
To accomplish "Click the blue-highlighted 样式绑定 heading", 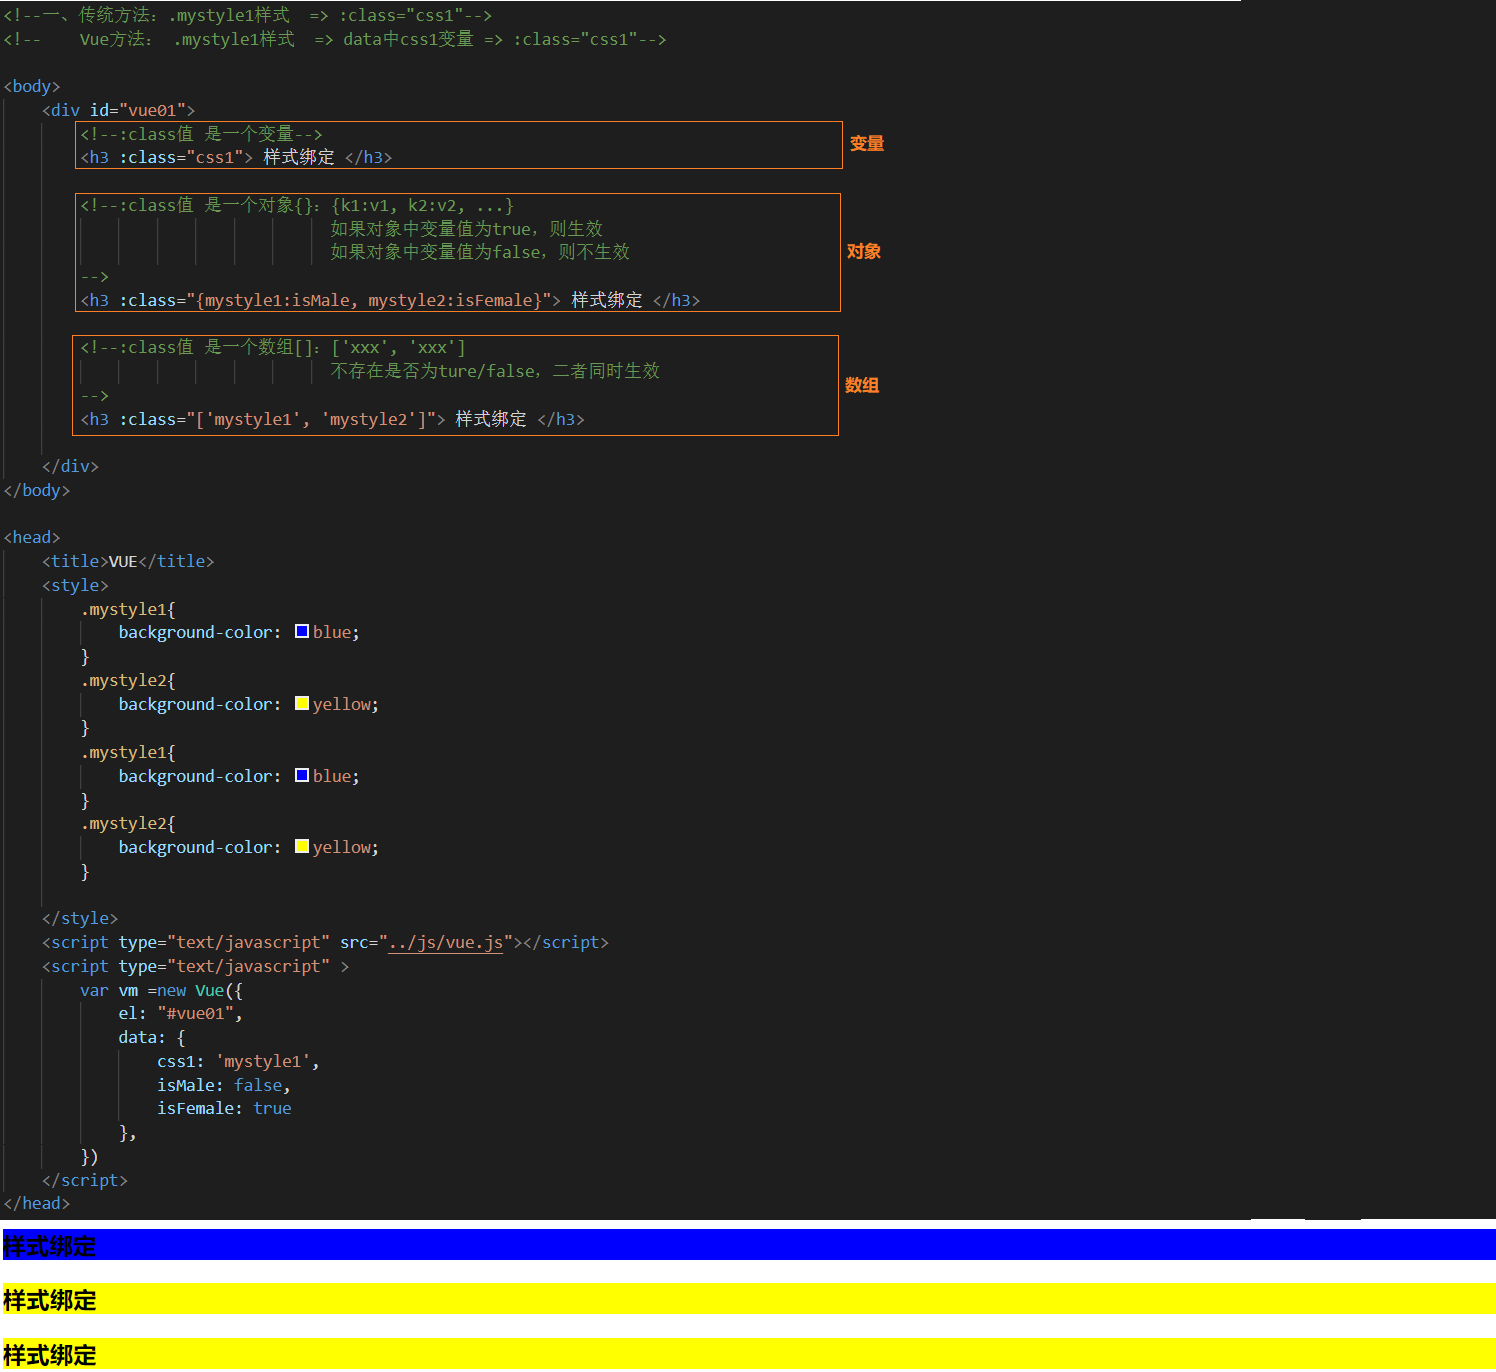I will (x=49, y=1246).
